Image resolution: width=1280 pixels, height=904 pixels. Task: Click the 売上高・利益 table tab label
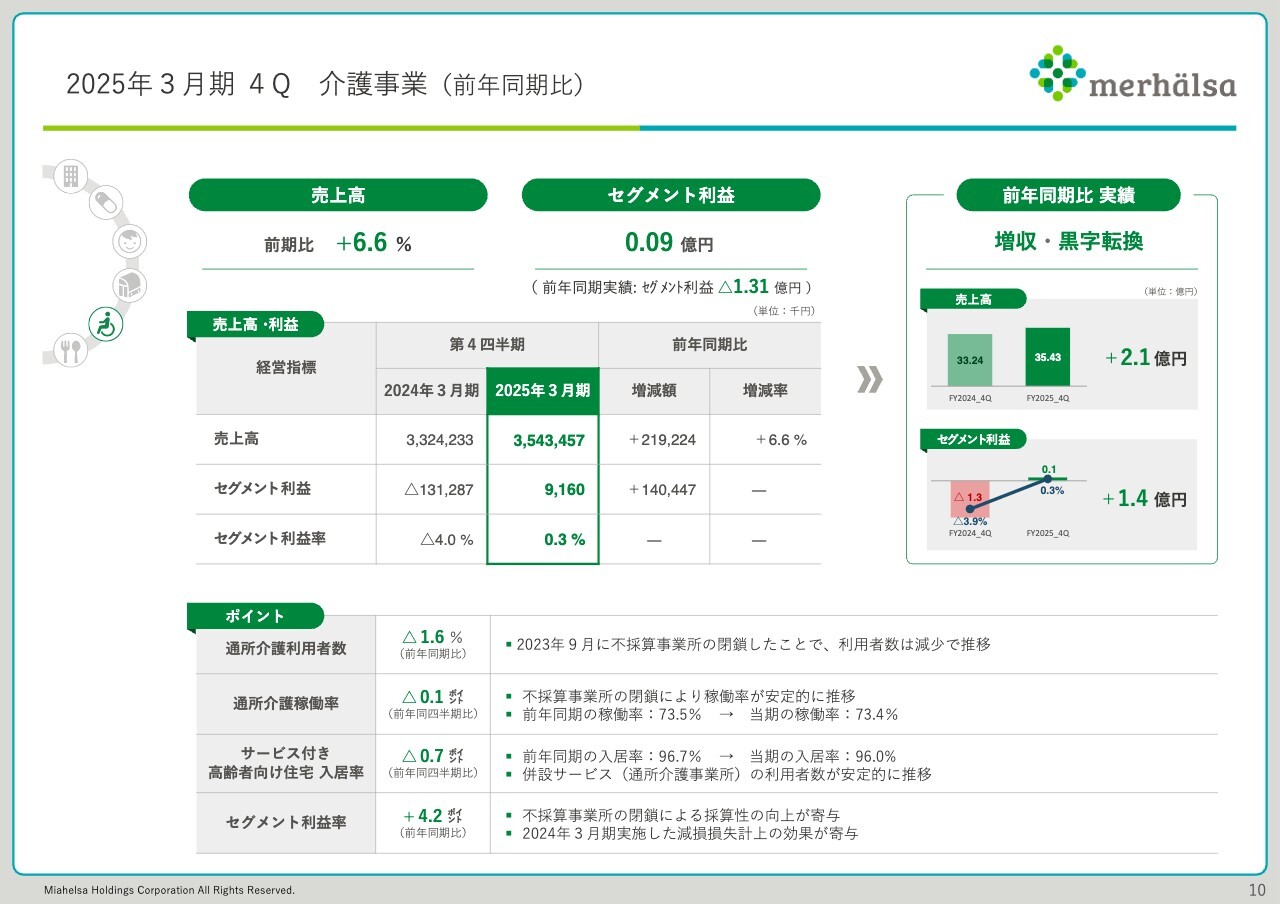click(x=255, y=324)
